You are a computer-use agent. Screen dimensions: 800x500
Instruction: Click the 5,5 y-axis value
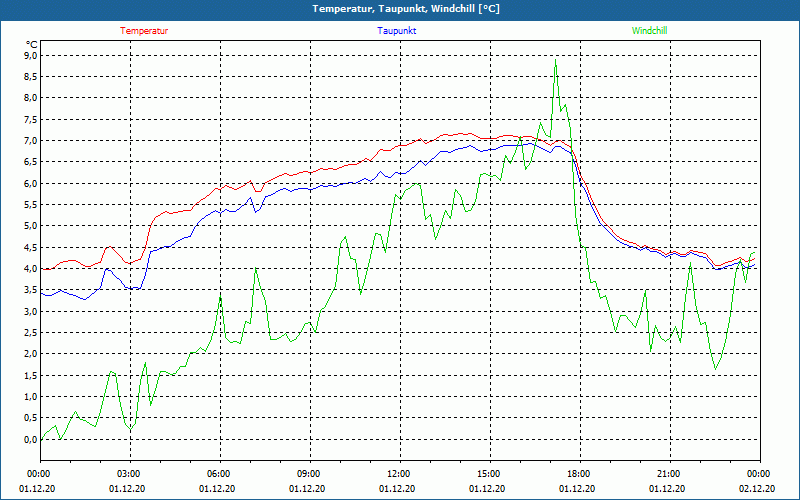coord(31,205)
